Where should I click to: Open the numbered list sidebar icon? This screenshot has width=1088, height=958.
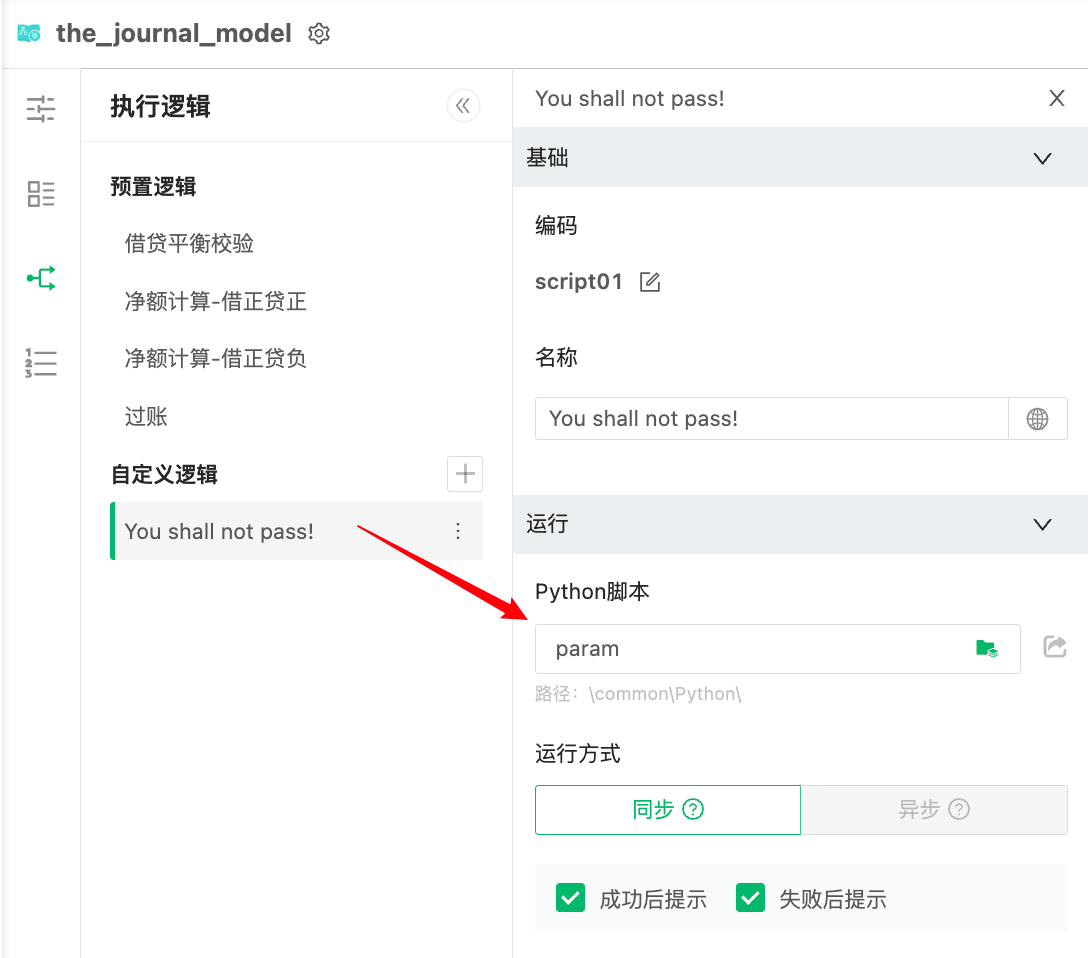click(x=41, y=363)
